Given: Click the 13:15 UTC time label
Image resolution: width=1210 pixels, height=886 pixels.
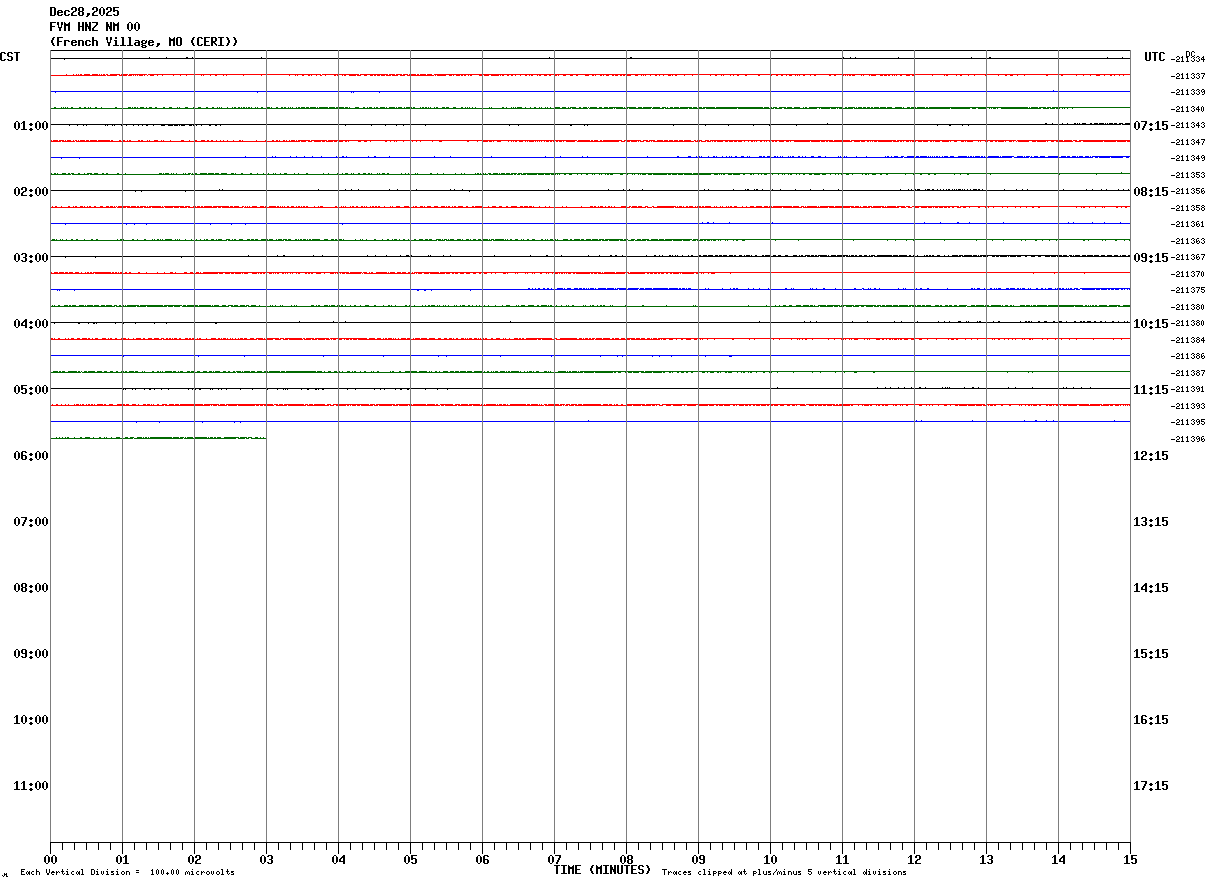Looking at the screenshot, I should click(1150, 521).
